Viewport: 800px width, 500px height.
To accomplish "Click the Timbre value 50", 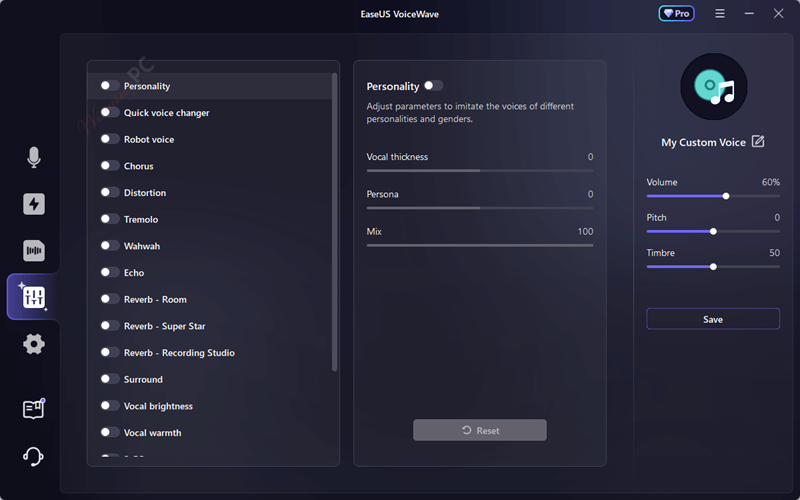I will tap(774, 253).
